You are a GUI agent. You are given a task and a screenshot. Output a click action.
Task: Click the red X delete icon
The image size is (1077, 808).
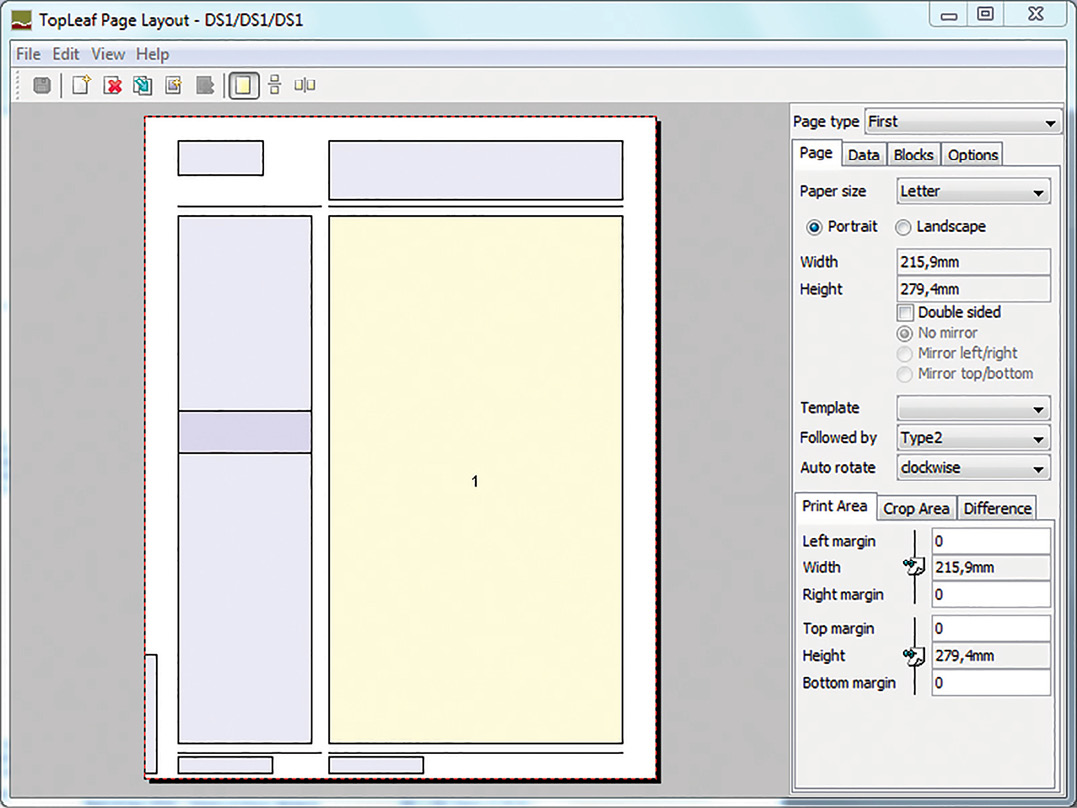pos(113,85)
